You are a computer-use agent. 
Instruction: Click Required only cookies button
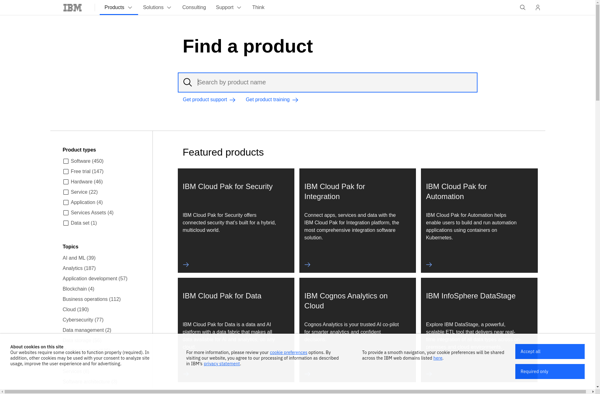click(x=549, y=371)
